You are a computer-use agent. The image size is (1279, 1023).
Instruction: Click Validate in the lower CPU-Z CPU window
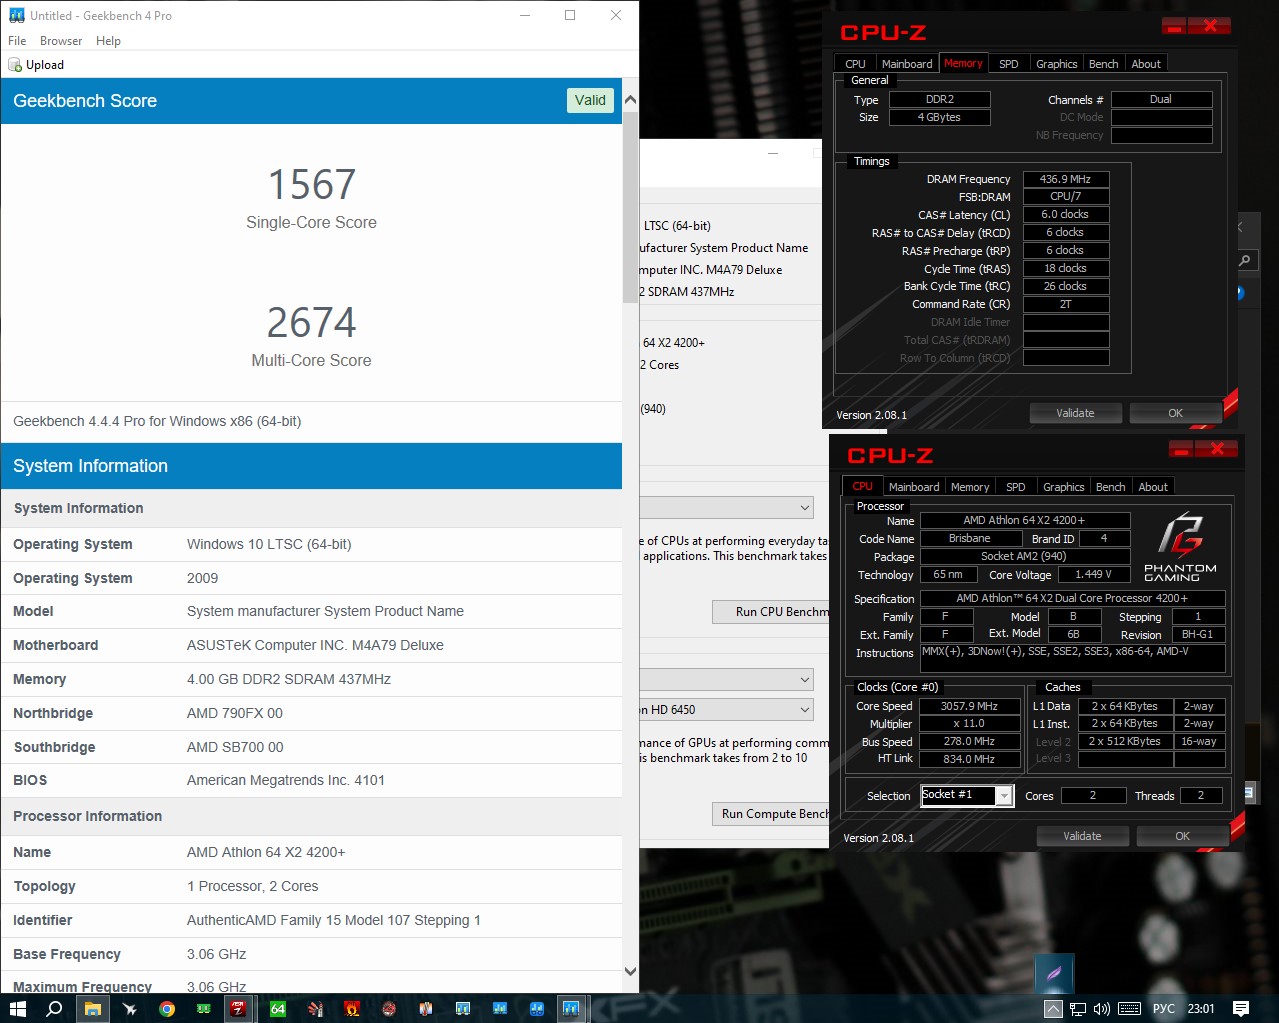1082,836
